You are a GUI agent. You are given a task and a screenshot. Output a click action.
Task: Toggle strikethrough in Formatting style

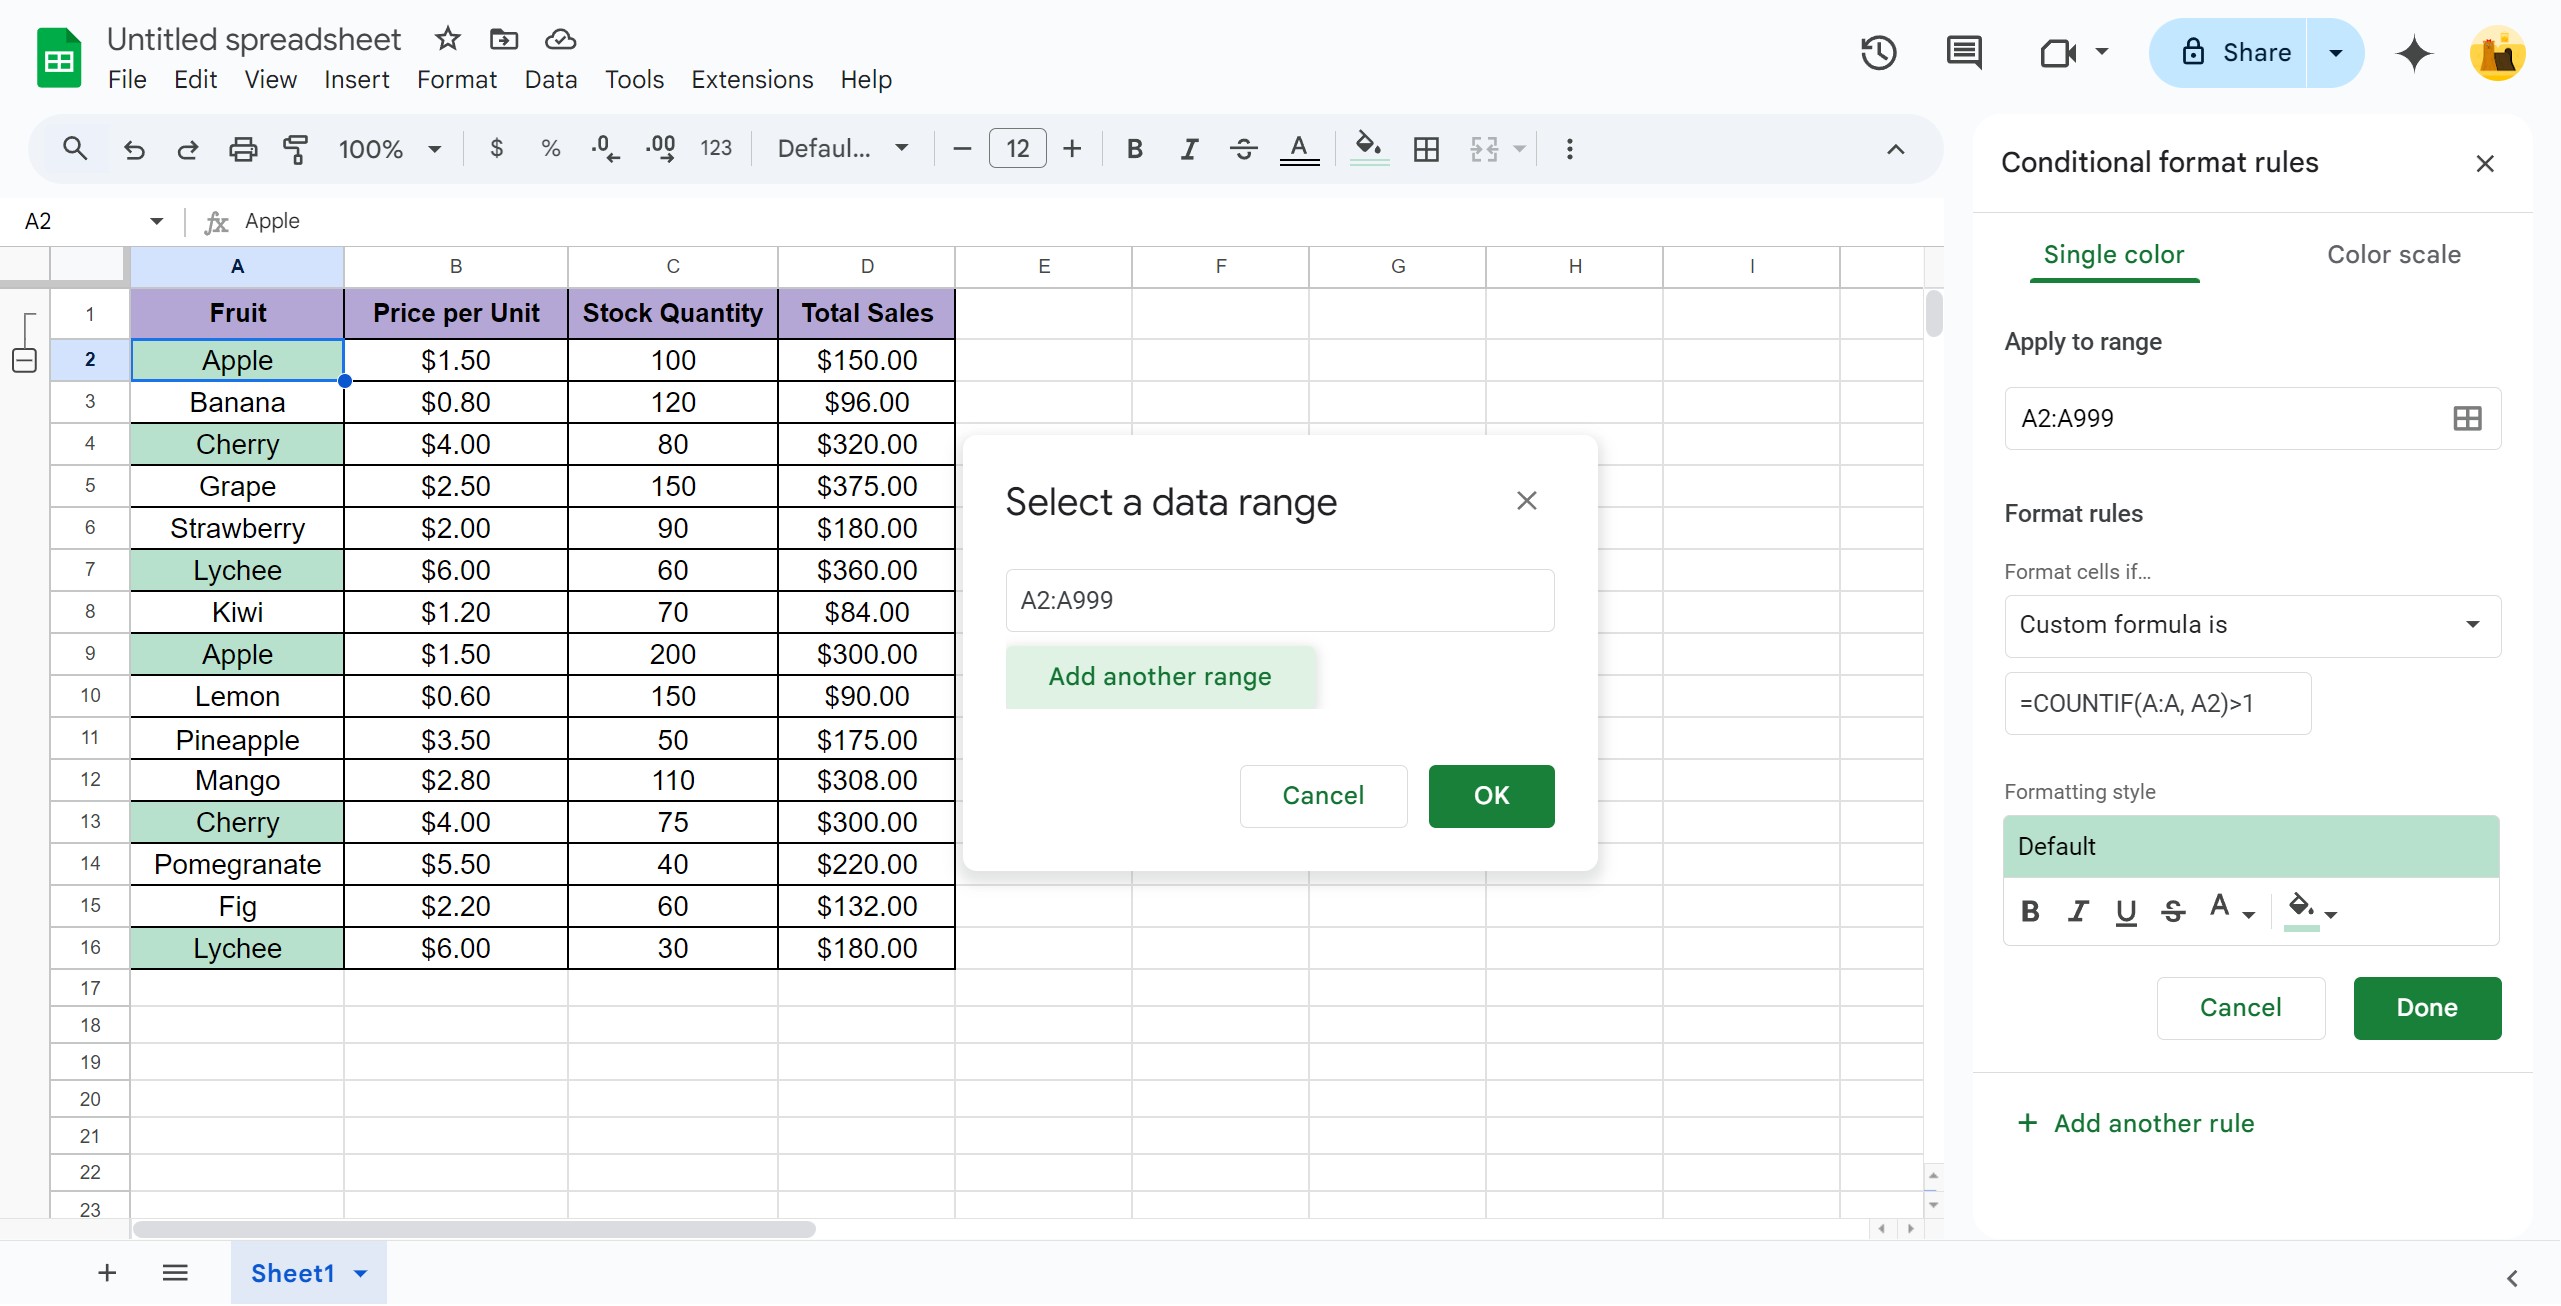[x=2173, y=911]
